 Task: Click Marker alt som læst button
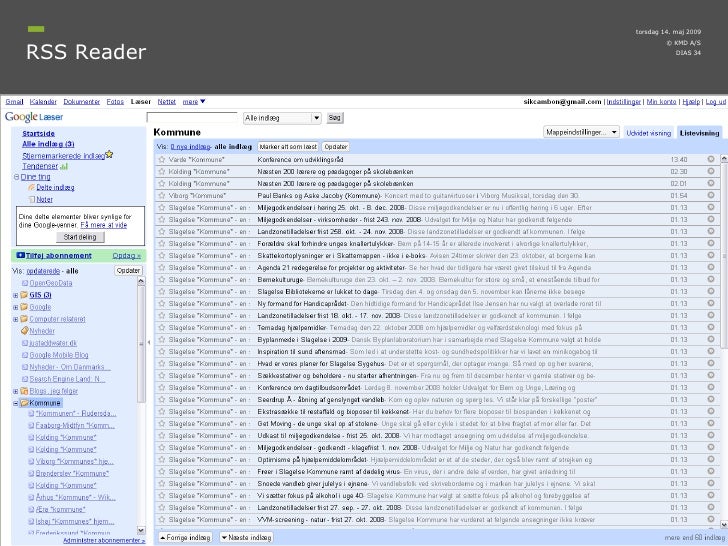(288, 147)
